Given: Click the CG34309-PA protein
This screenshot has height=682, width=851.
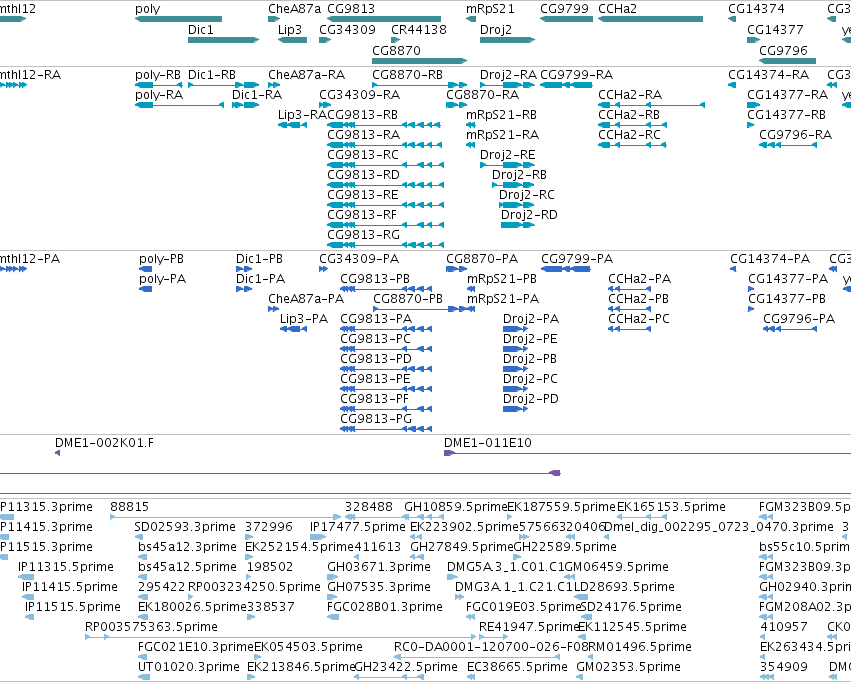Looking at the screenshot, I should tap(323, 269).
